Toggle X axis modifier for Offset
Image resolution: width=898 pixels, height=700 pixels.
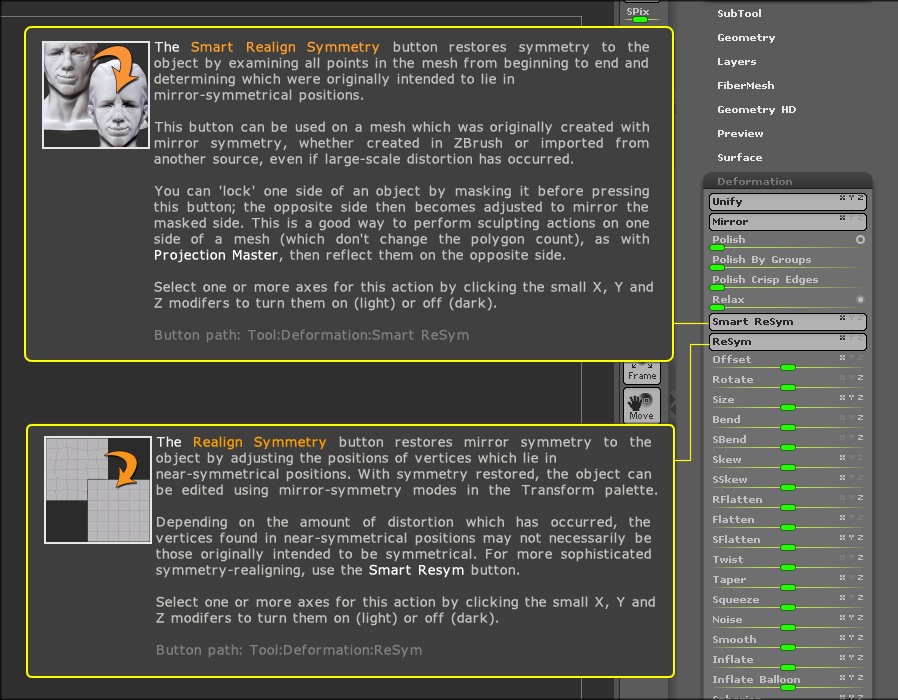point(842,357)
